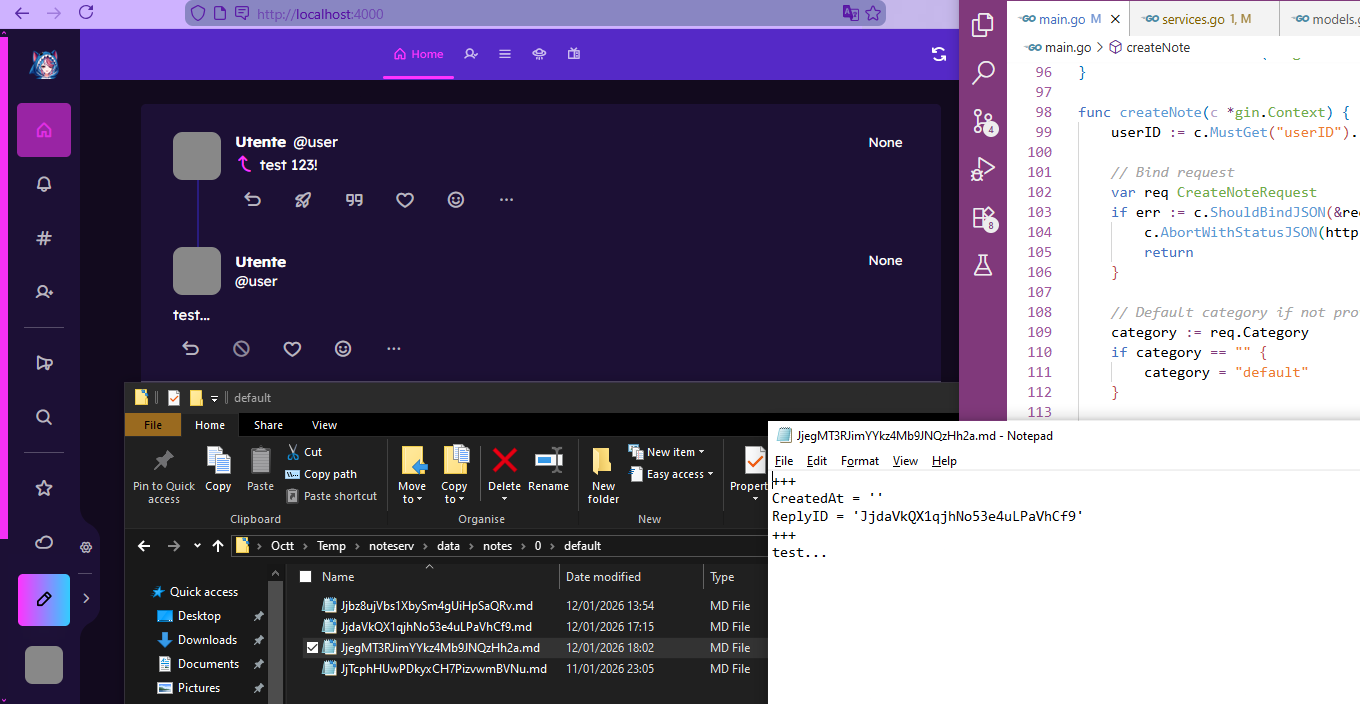The width and height of the screenshot is (1360, 704).
Task: Refresh the timeline with the reload icon
Action: [938, 54]
